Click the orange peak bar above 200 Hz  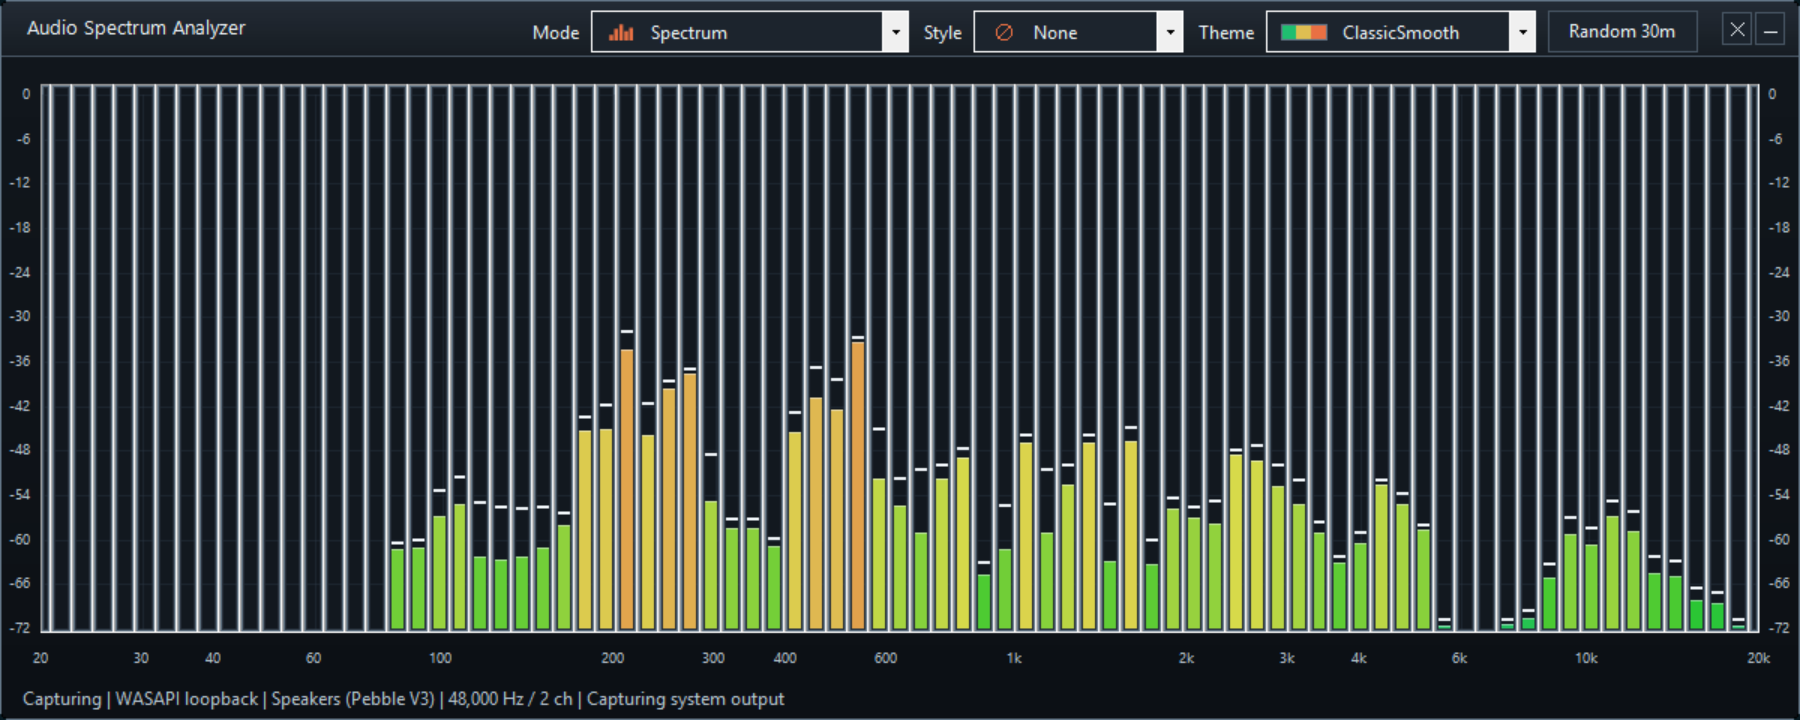[x=627, y=489]
